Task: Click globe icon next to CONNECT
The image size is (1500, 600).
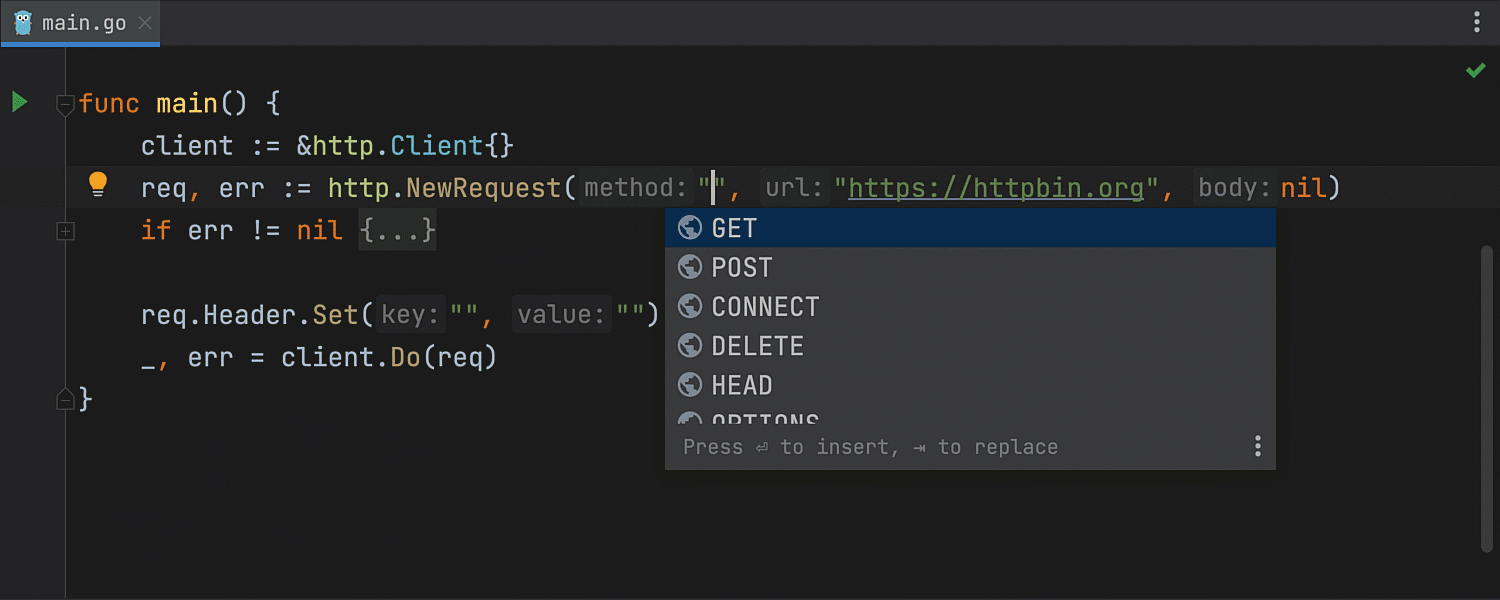Action: coord(689,306)
